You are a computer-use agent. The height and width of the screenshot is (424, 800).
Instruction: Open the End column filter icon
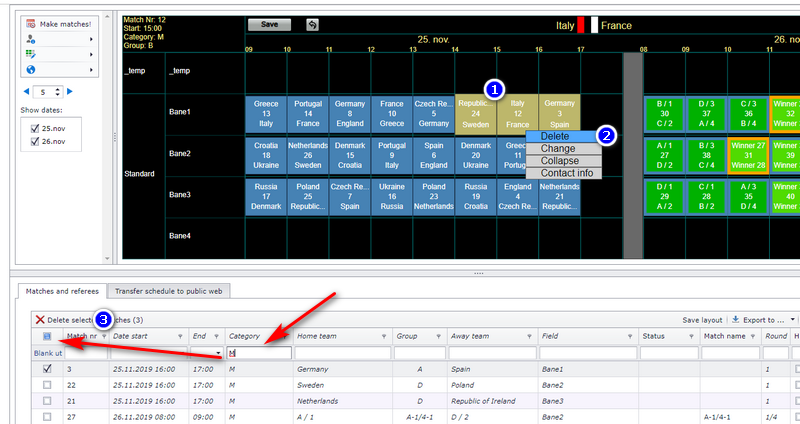point(216,337)
